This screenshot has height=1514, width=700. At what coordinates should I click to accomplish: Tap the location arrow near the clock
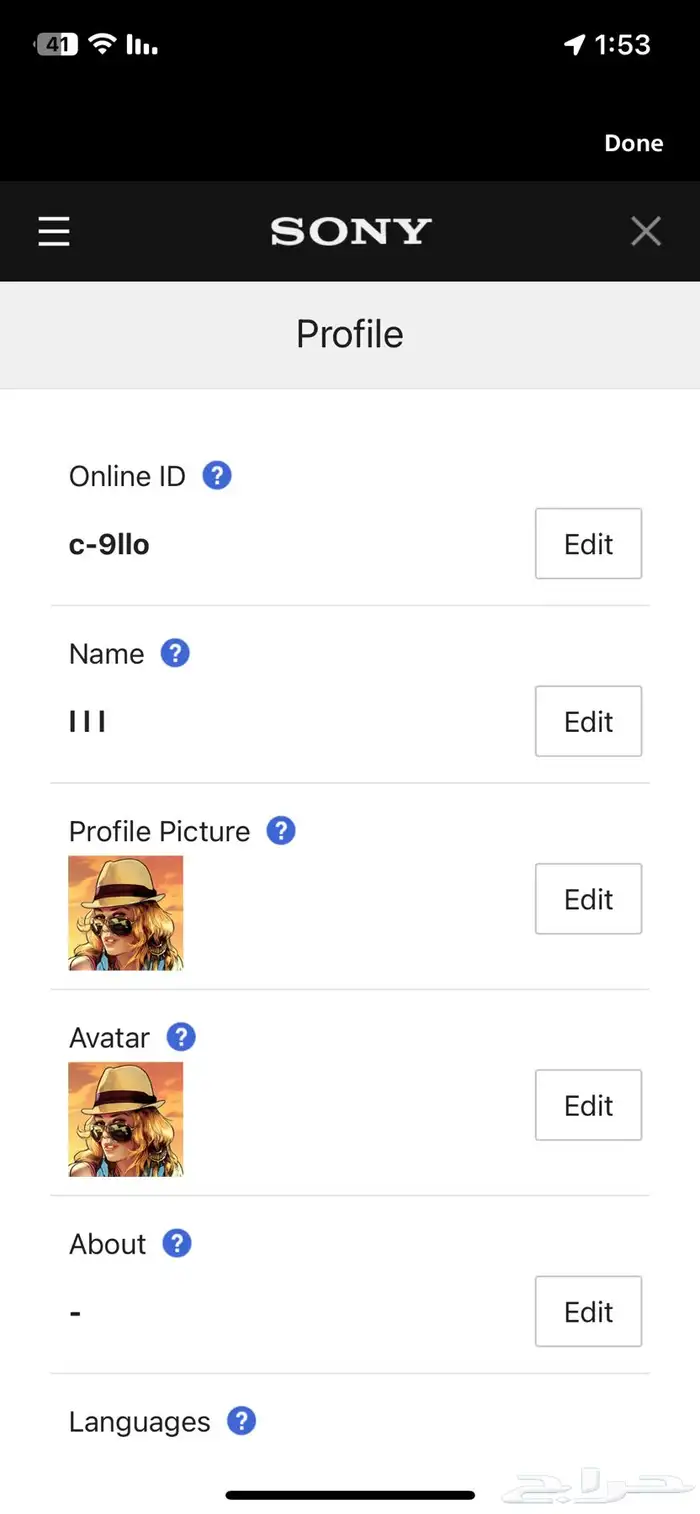point(573,44)
